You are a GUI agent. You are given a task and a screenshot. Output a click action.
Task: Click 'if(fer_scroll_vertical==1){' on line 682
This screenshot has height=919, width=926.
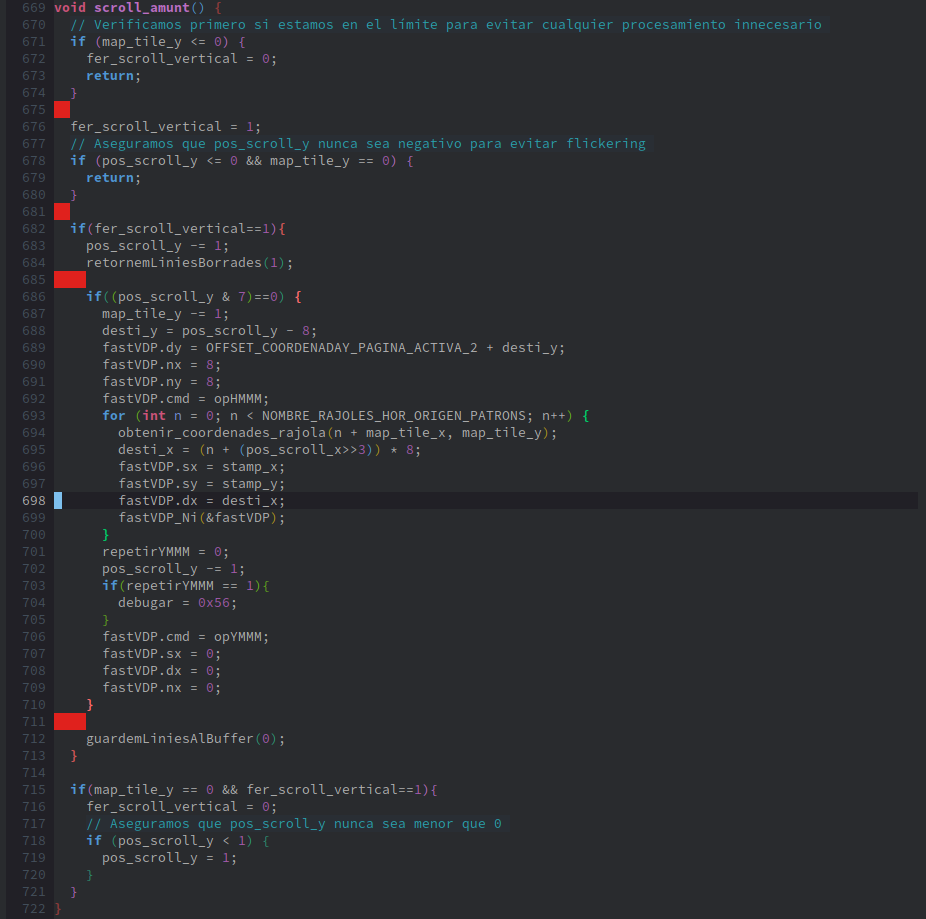pyautogui.click(x=178, y=229)
